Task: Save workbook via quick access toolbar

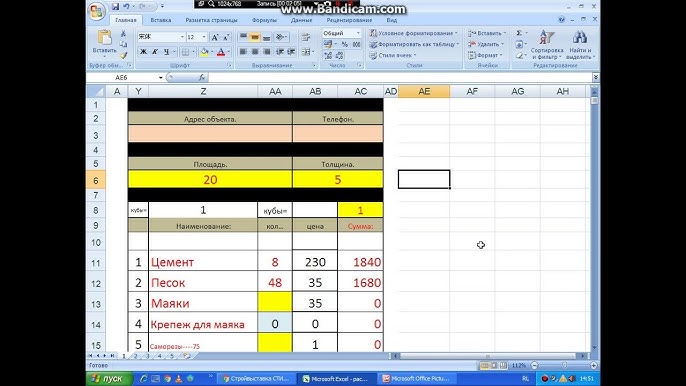Action: click(116, 7)
